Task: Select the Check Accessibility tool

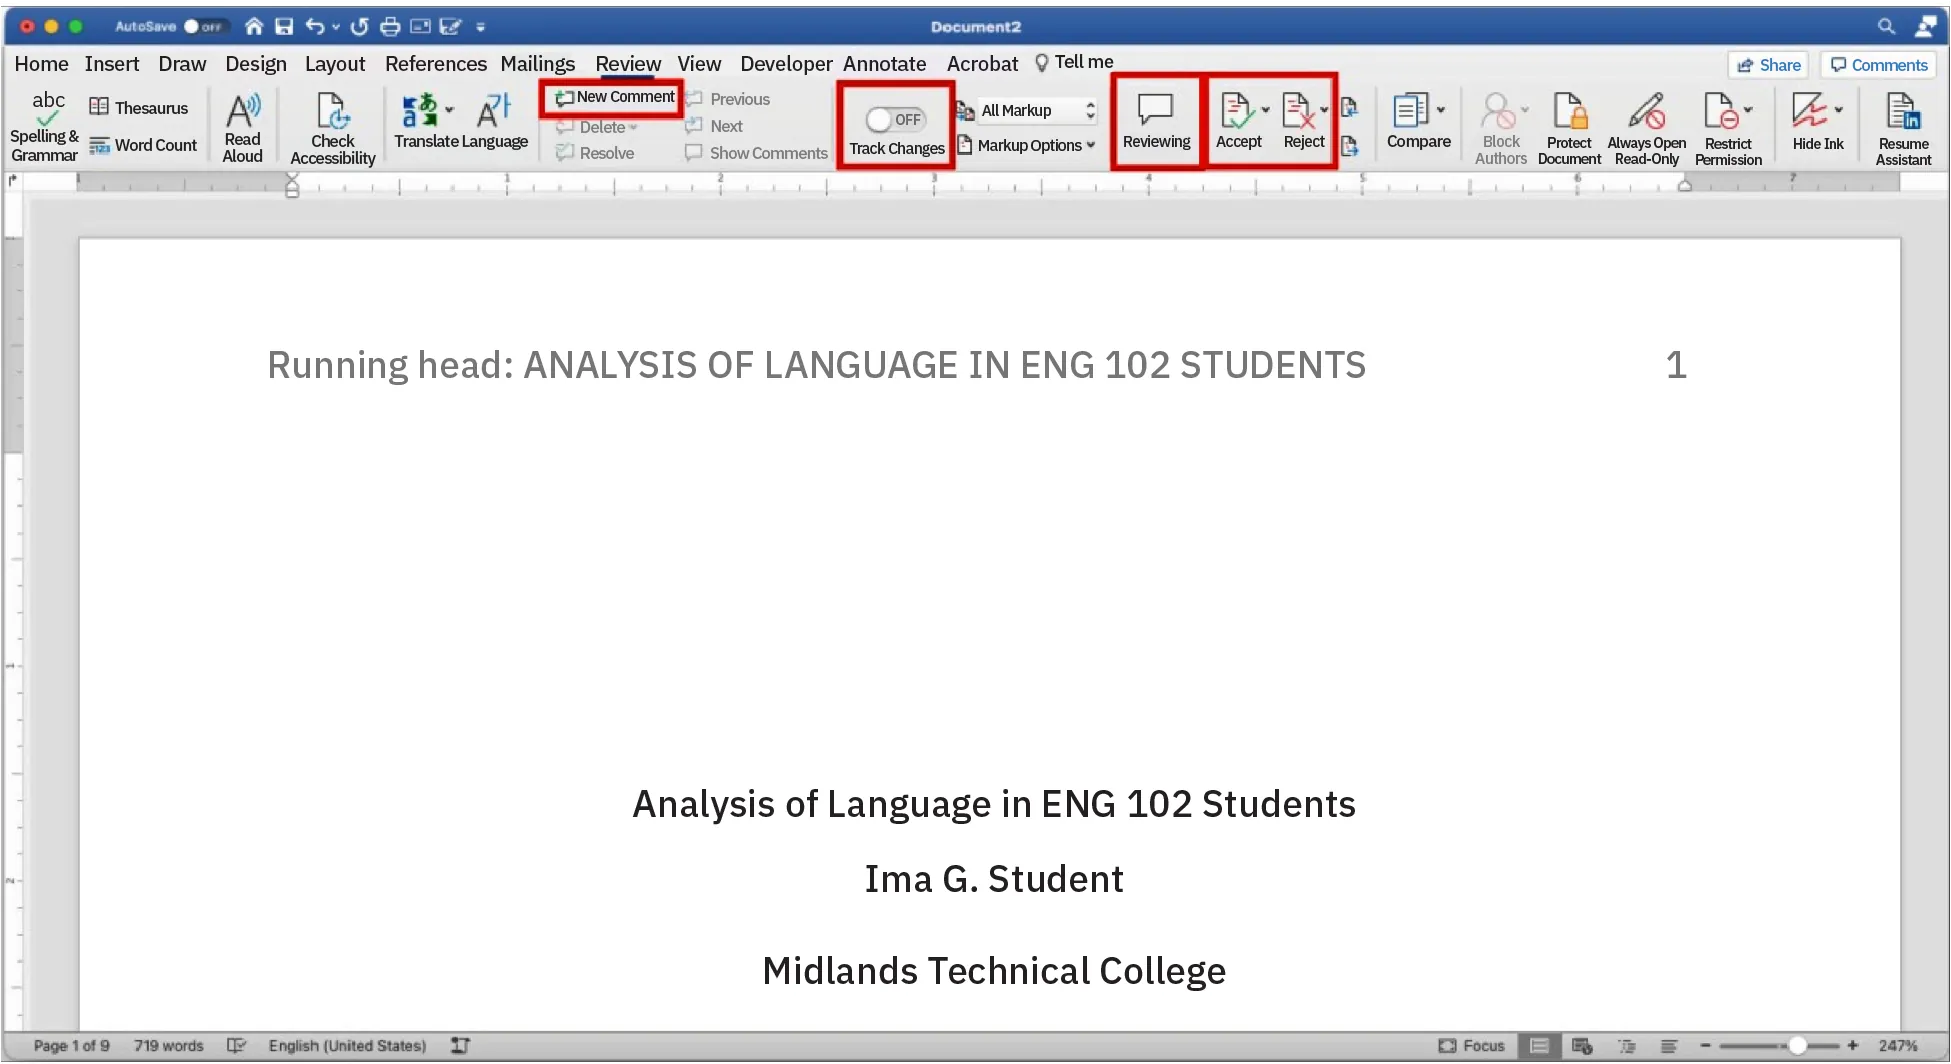Action: (x=333, y=125)
